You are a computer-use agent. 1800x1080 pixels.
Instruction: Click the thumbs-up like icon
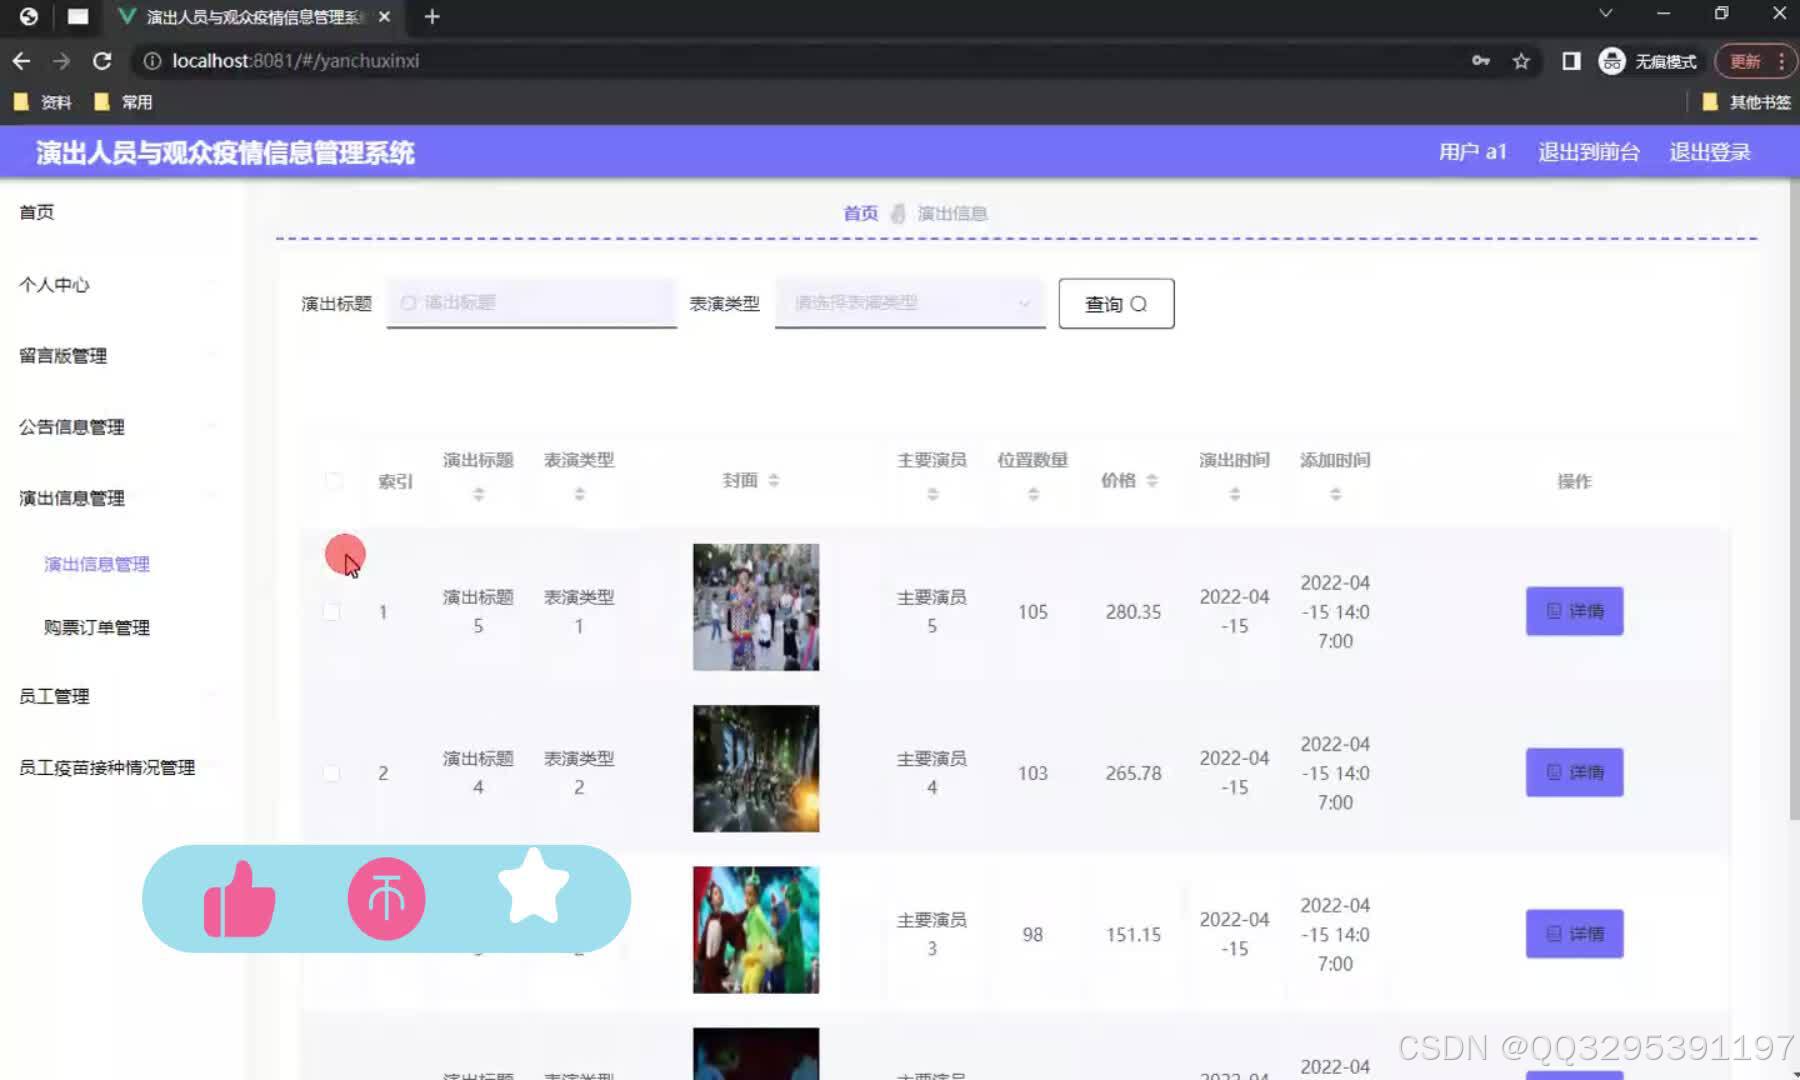click(239, 899)
